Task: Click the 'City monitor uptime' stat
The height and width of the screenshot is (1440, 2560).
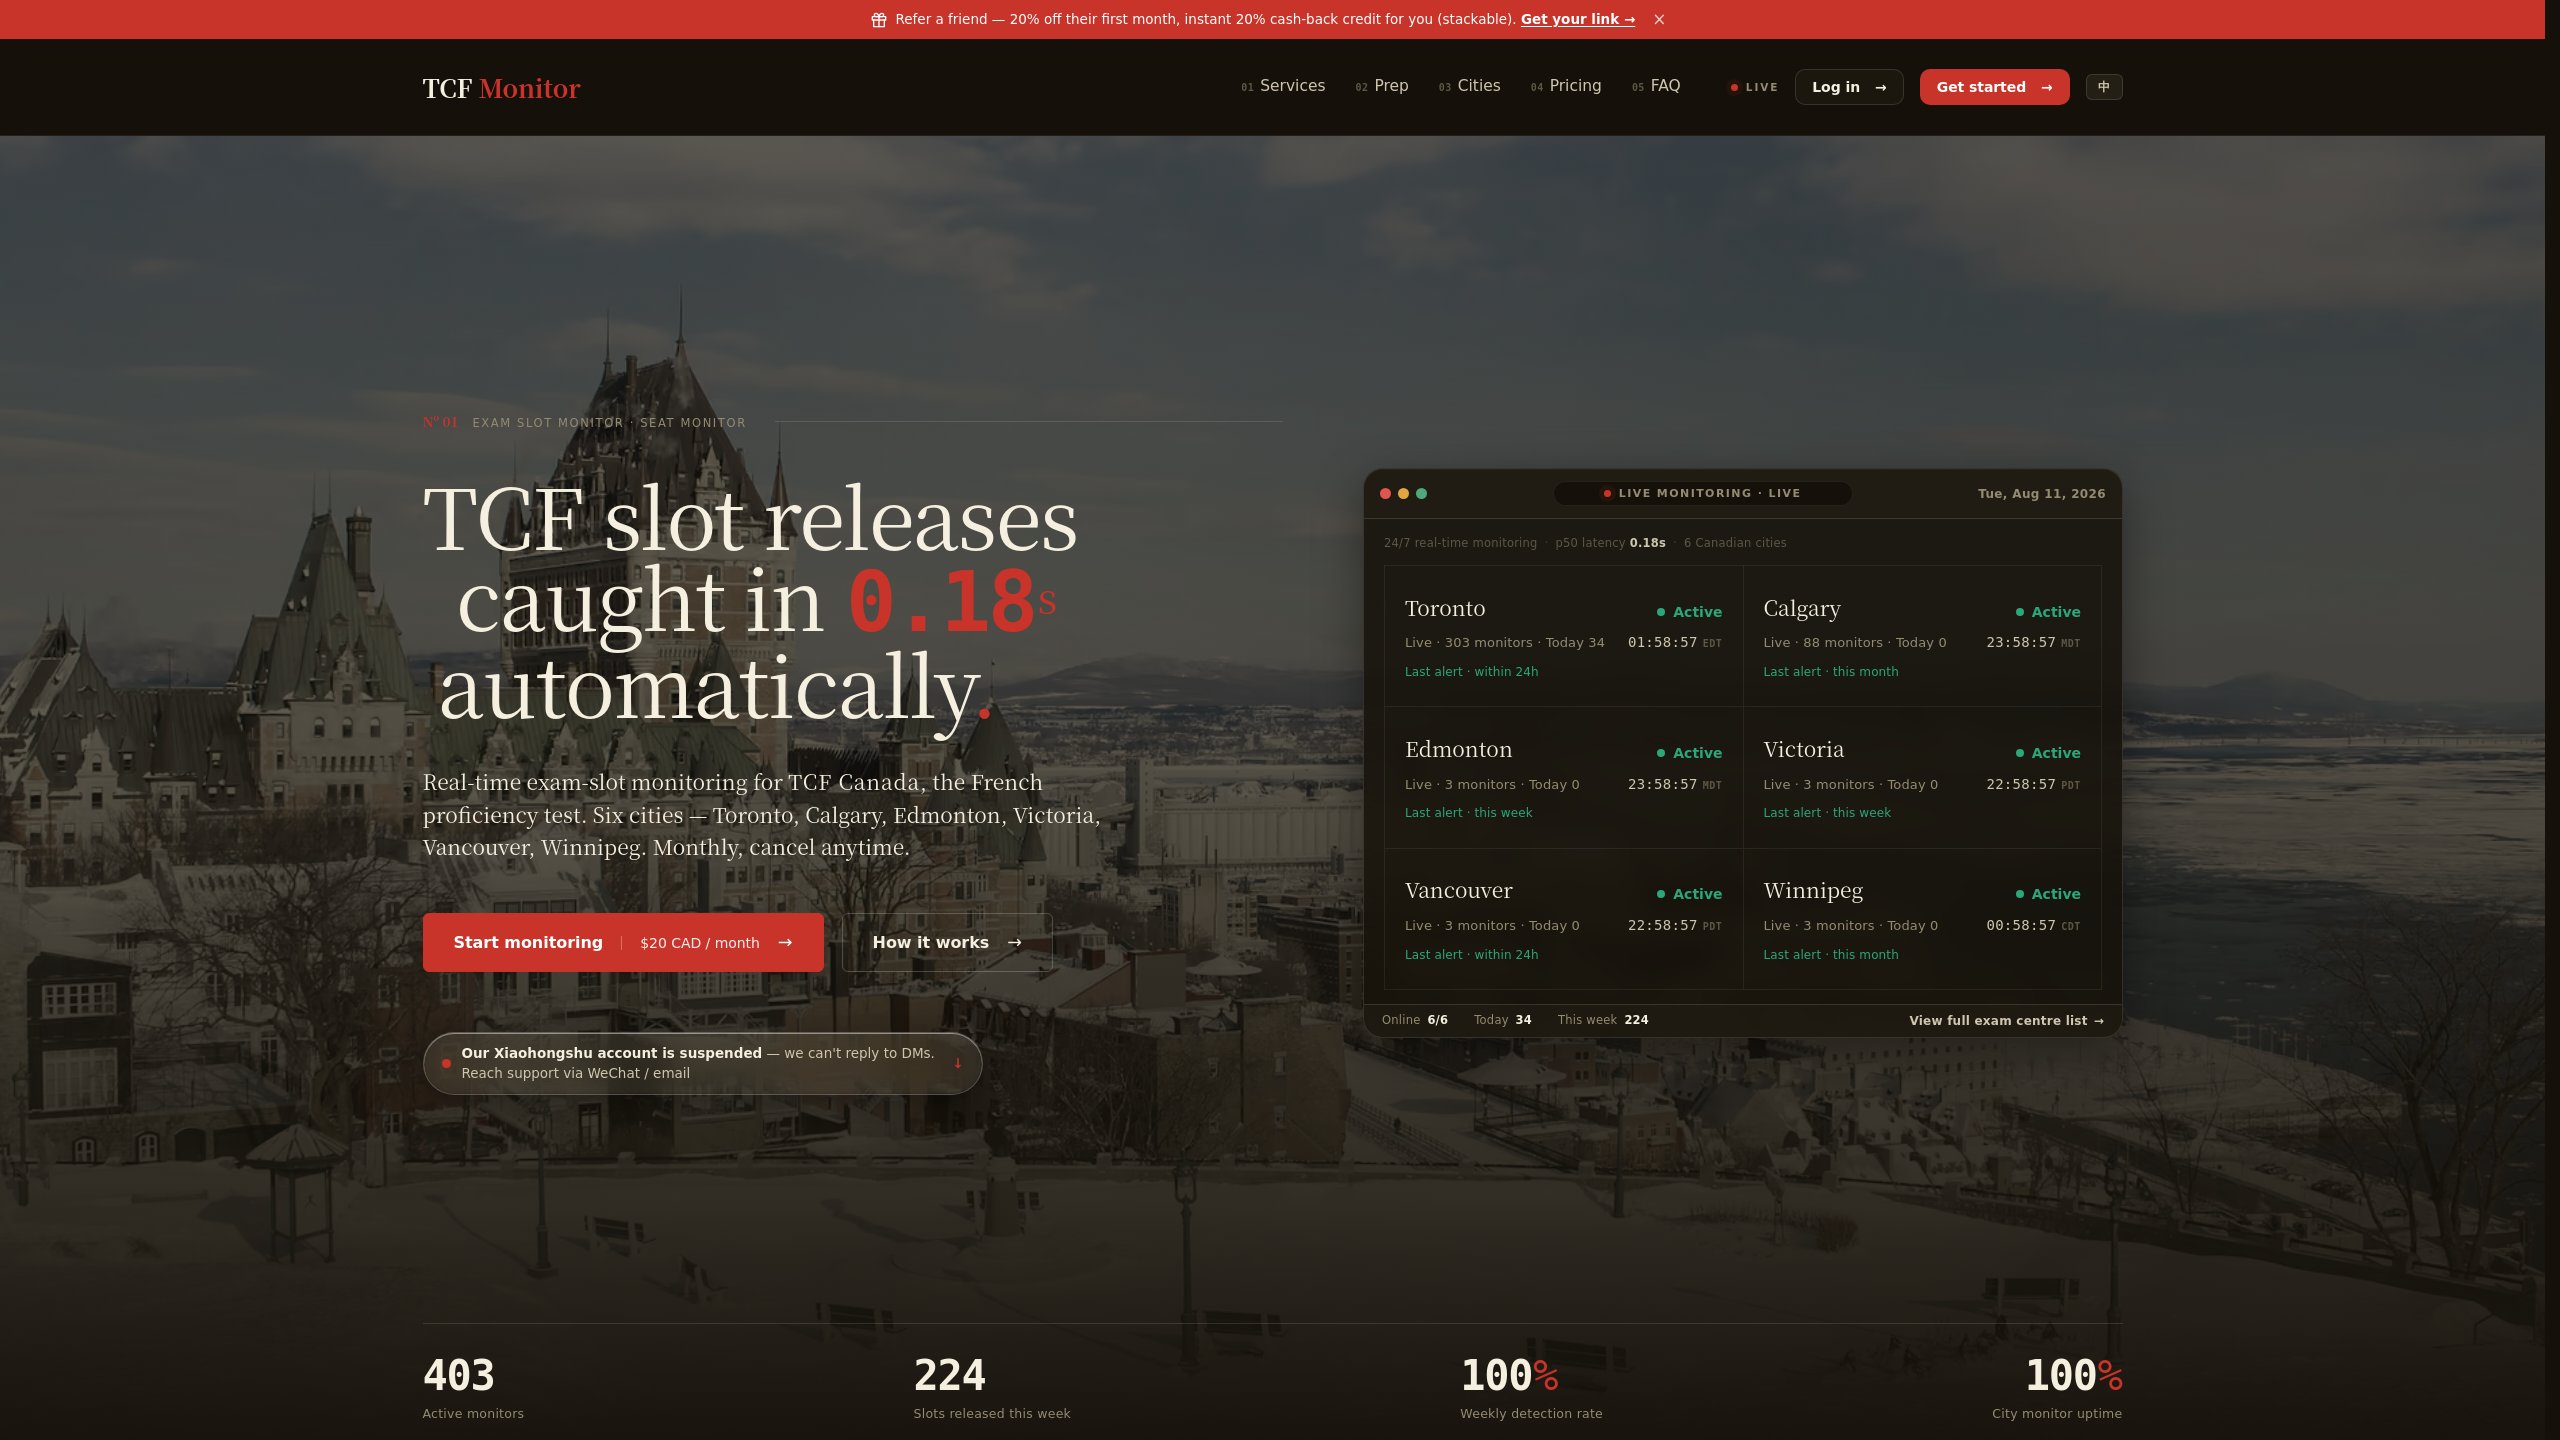Action: coord(2057,1388)
